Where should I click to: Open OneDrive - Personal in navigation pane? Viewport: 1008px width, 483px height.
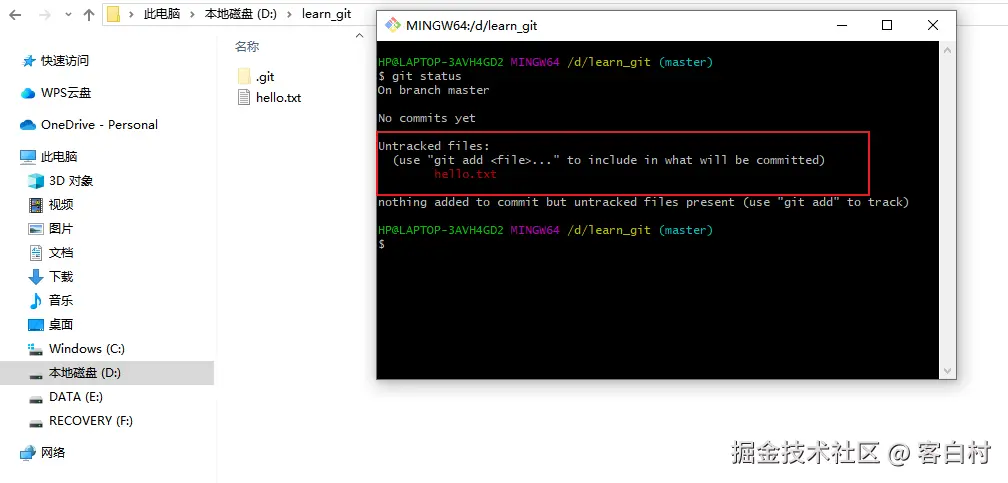click(99, 125)
